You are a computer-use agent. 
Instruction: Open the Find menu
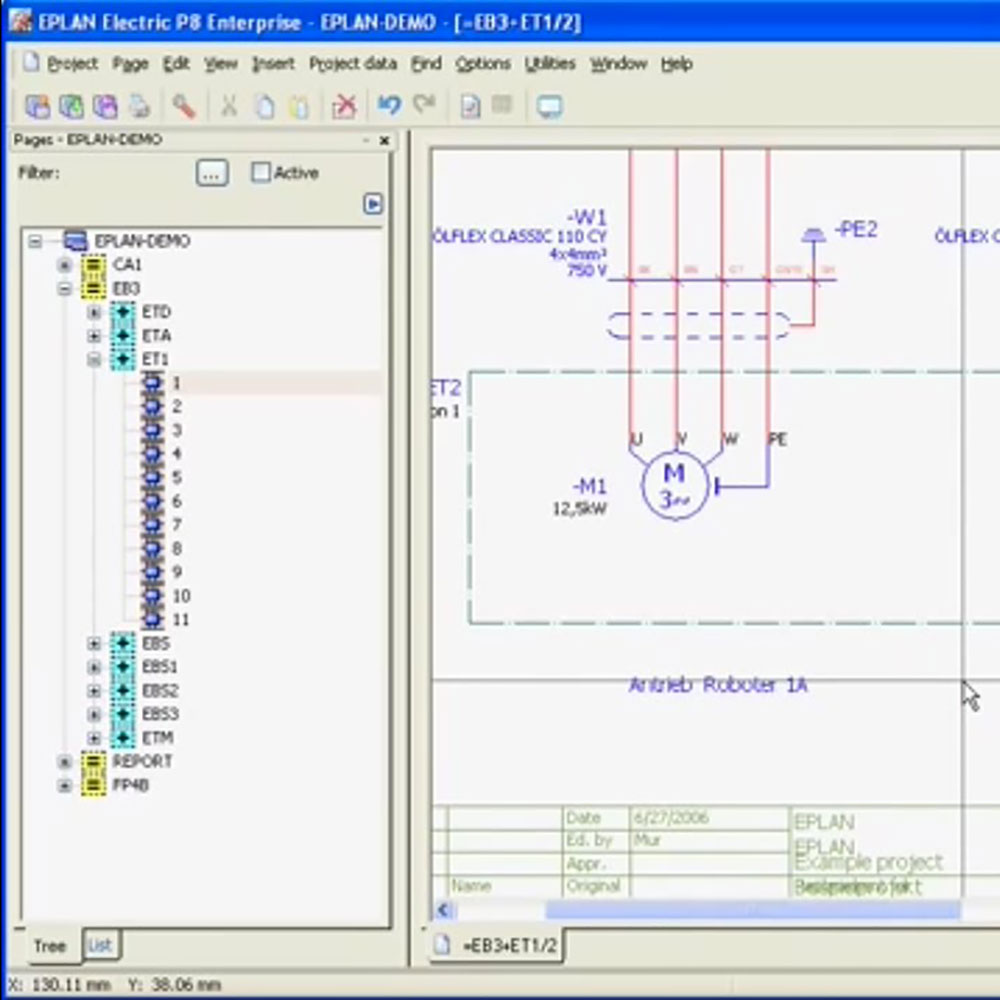tap(426, 64)
